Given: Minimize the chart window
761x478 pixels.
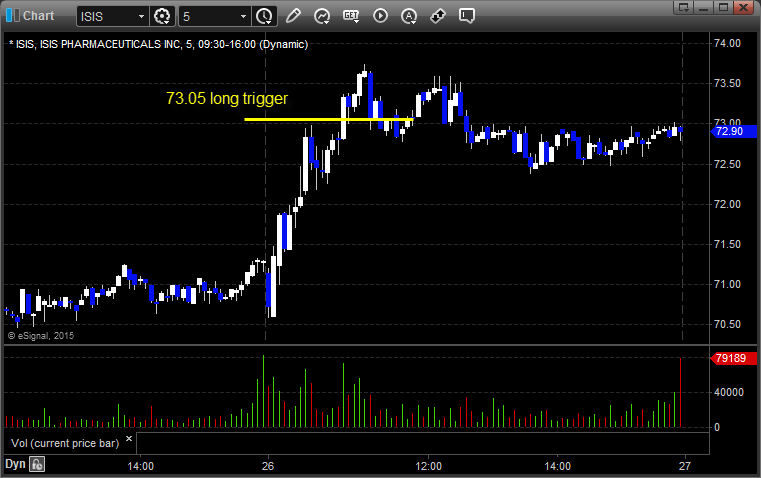Looking at the screenshot, I should (704, 7).
